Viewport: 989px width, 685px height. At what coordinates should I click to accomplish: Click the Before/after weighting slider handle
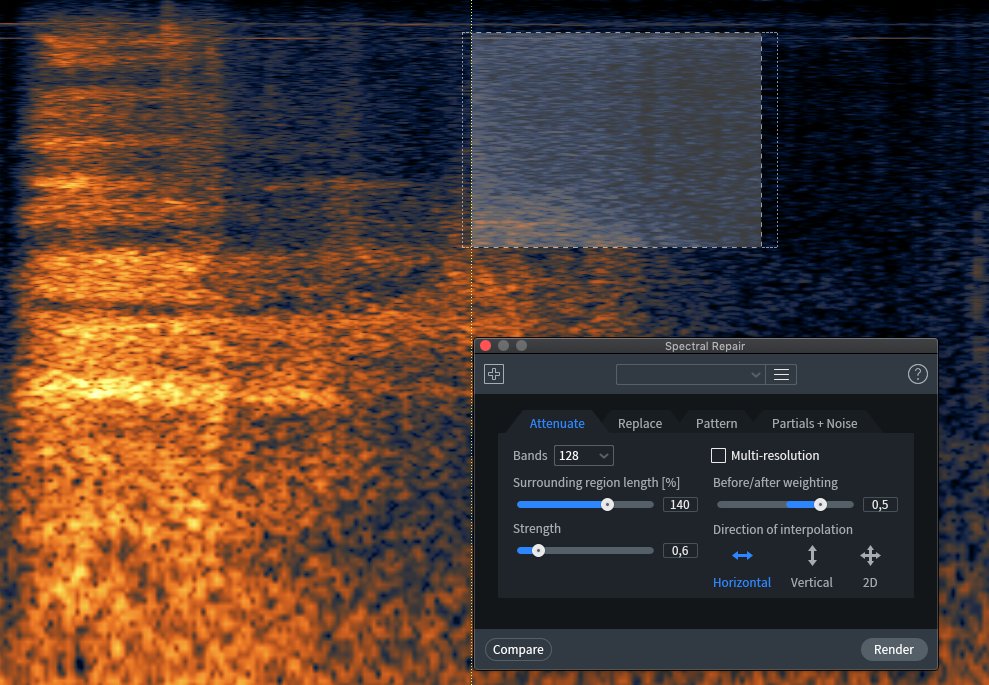pos(820,505)
